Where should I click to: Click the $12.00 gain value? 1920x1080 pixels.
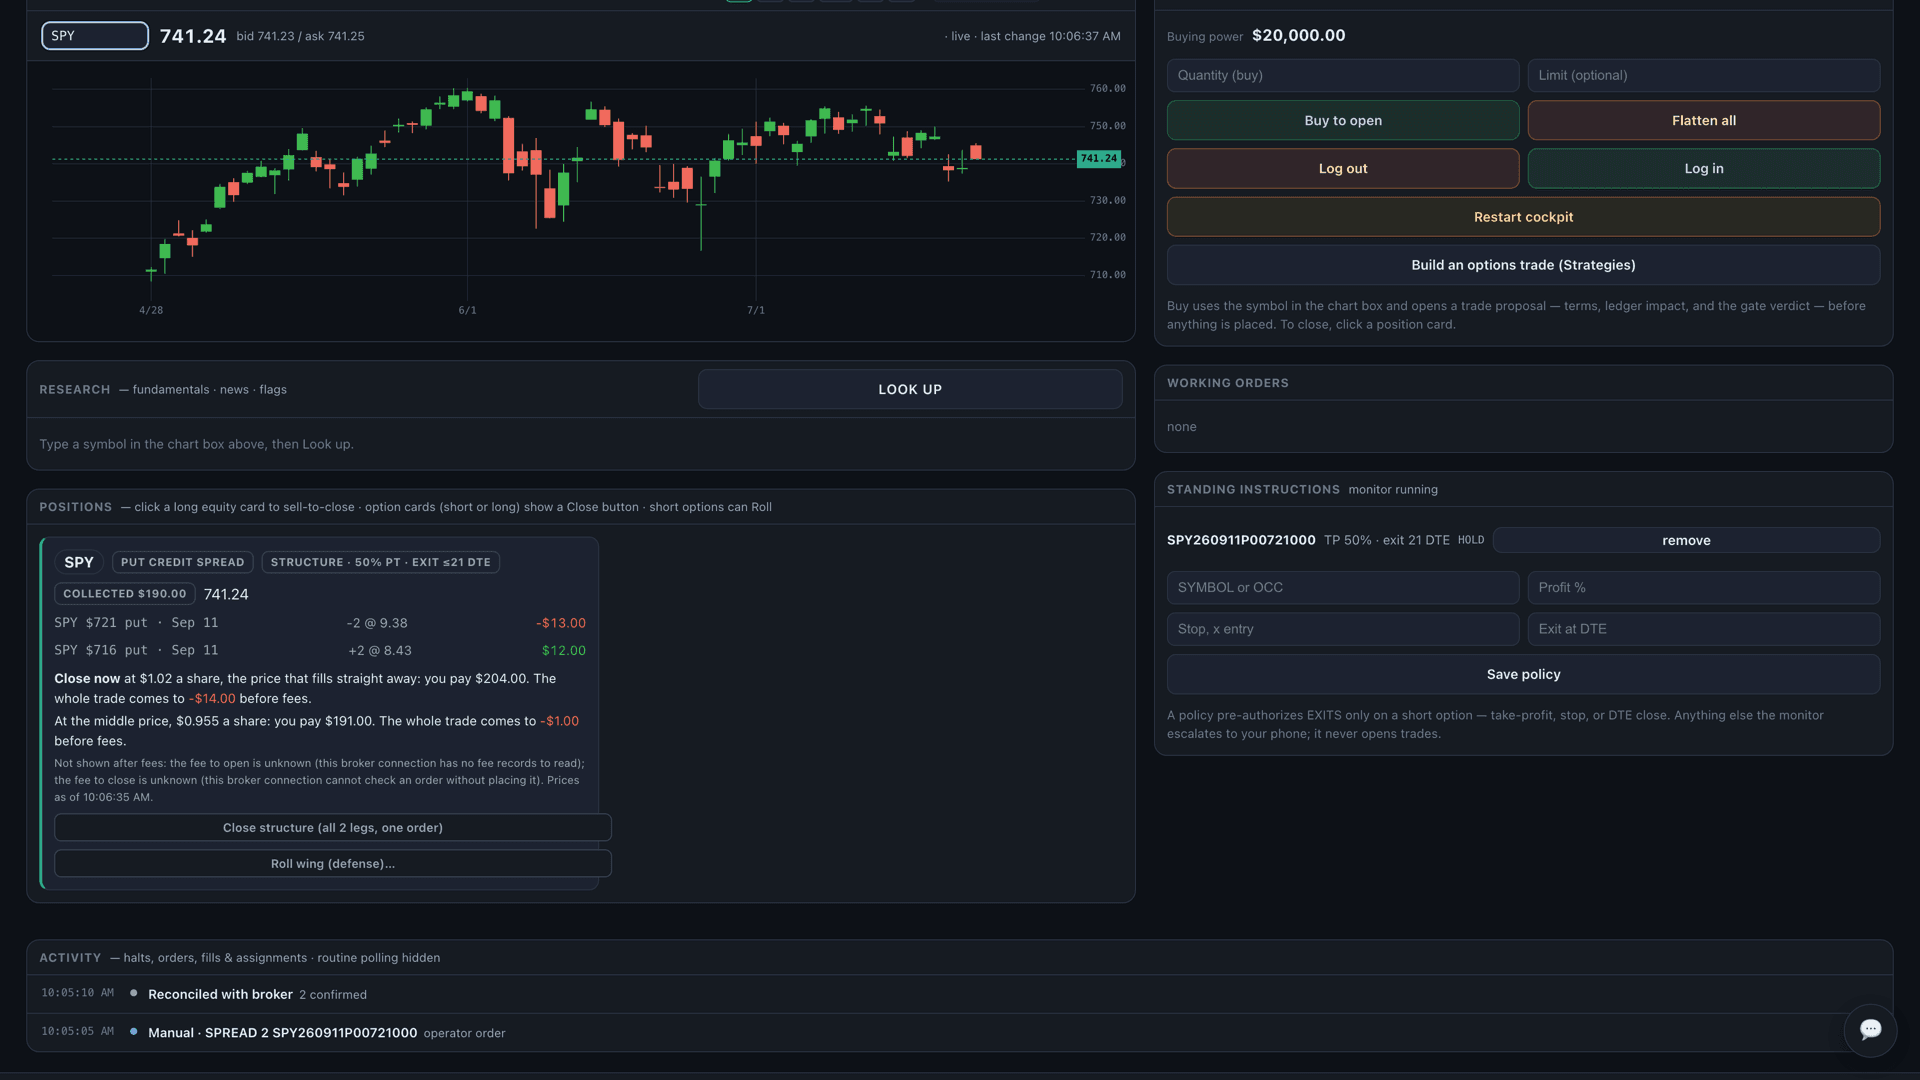click(564, 651)
